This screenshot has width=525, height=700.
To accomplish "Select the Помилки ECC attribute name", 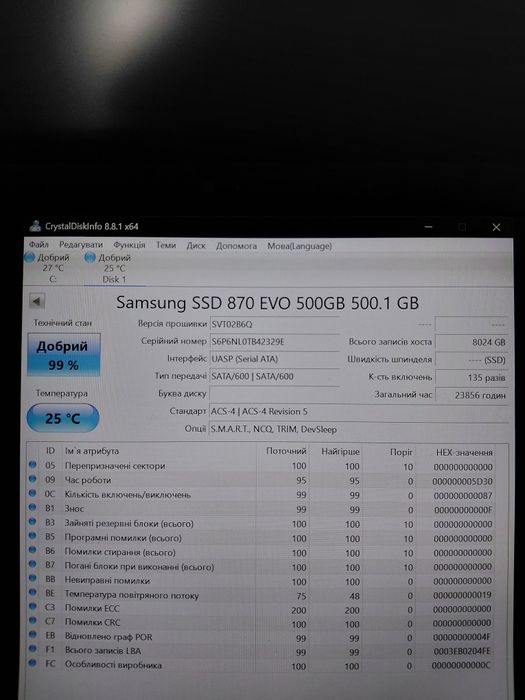I will click(x=92, y=608).
